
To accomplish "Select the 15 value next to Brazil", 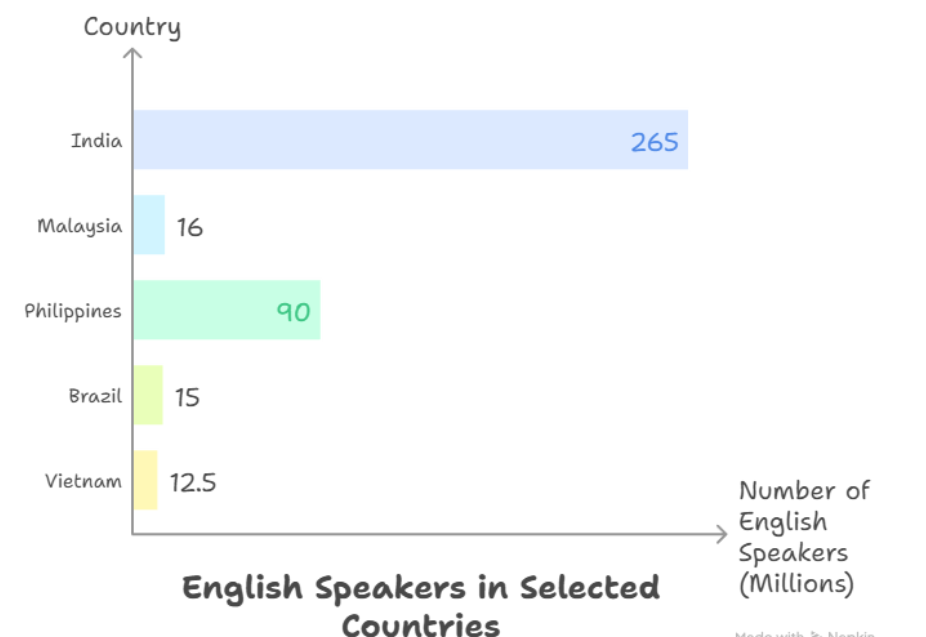I will 187,397.
